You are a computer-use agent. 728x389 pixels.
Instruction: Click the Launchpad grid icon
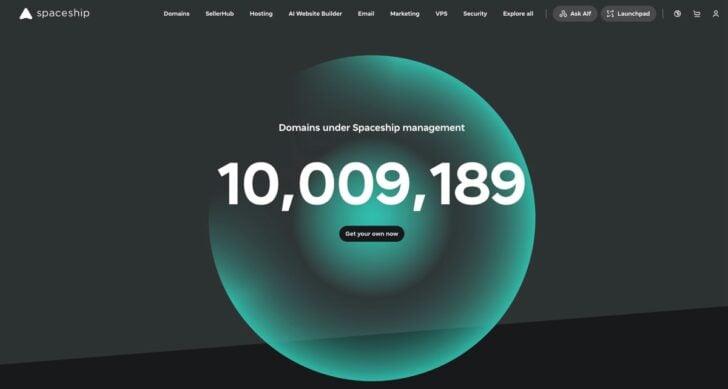click(610, 14)
